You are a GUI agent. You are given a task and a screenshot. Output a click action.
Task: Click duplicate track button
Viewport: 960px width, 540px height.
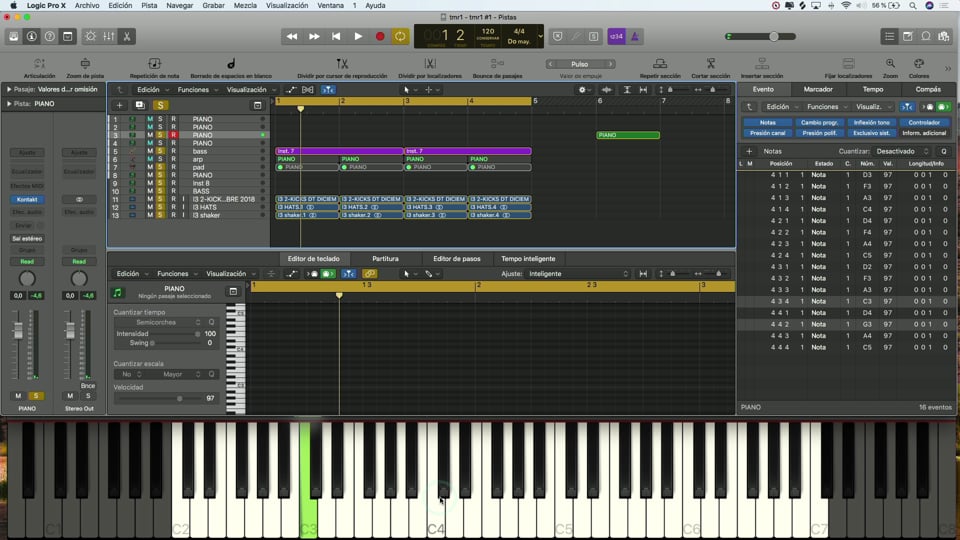pos(140,105)
